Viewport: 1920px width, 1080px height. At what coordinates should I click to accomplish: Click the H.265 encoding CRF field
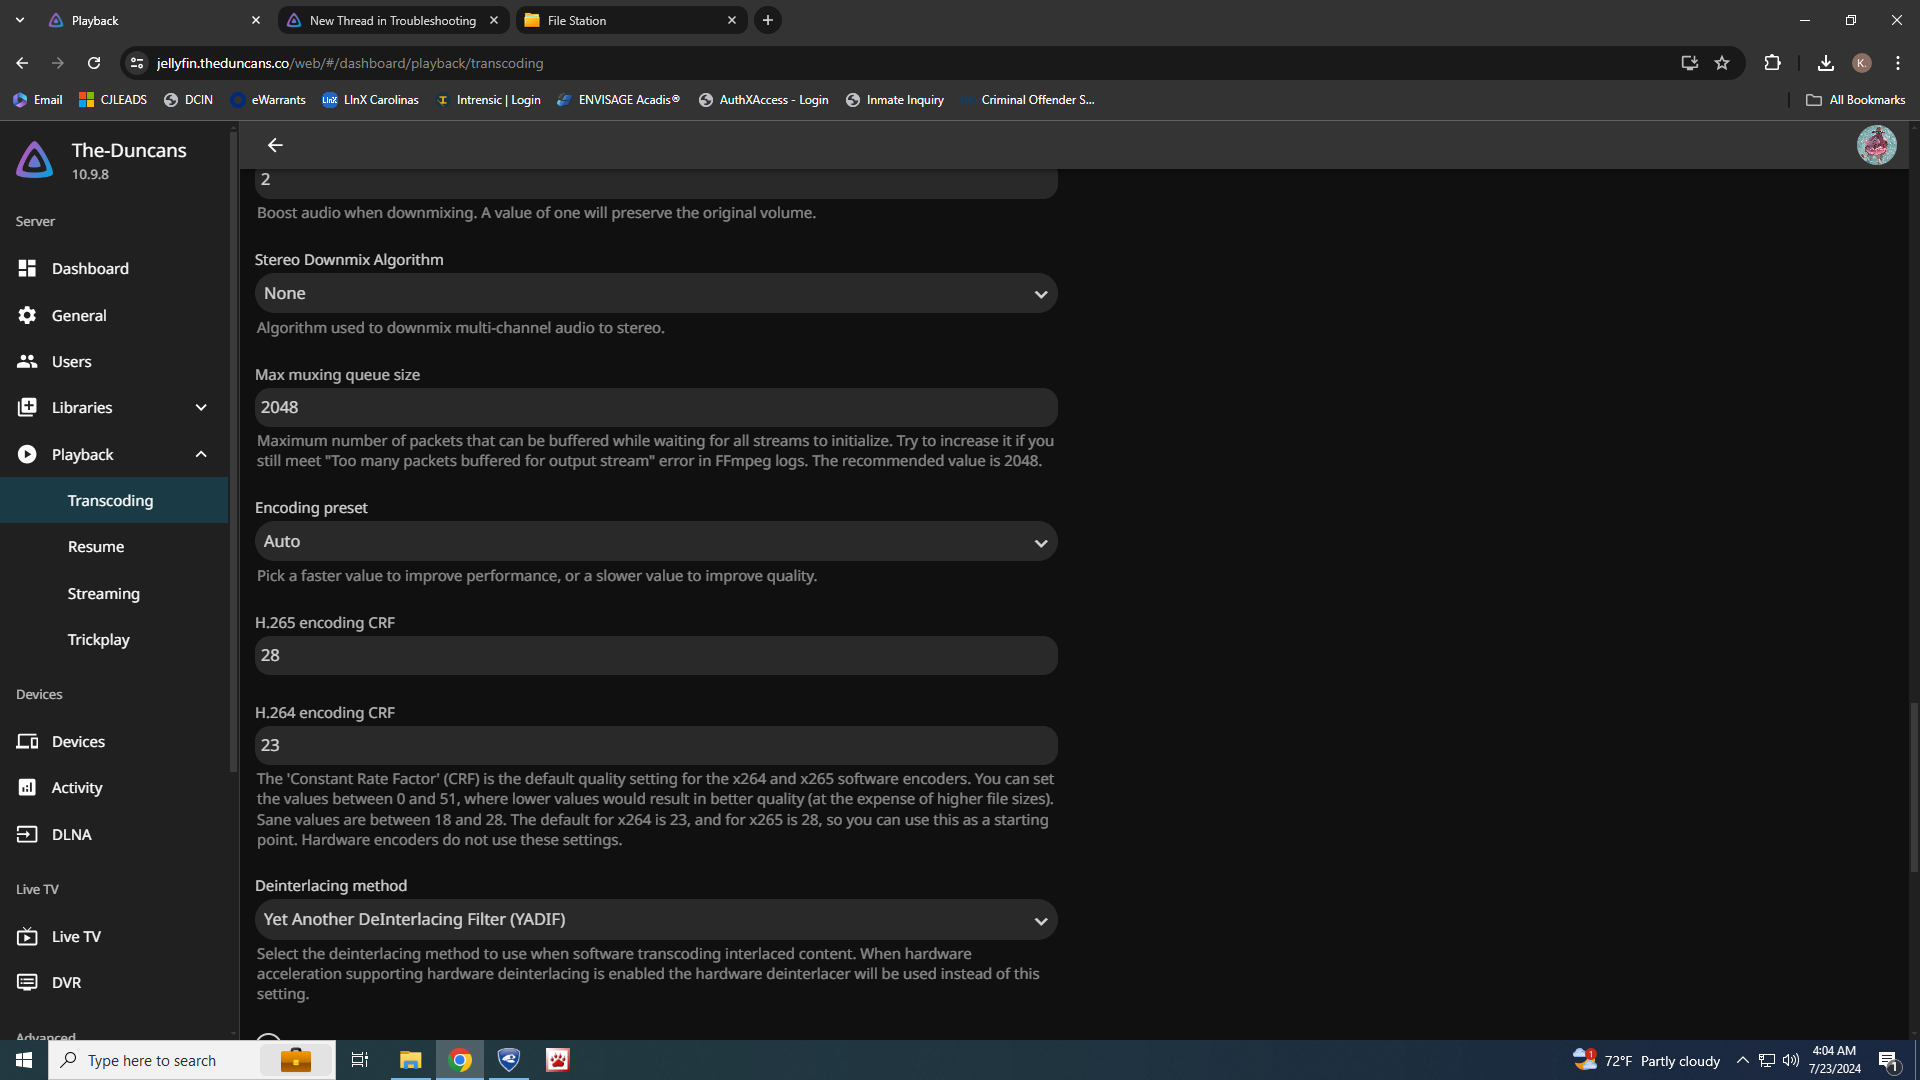(x=655, y=656)
